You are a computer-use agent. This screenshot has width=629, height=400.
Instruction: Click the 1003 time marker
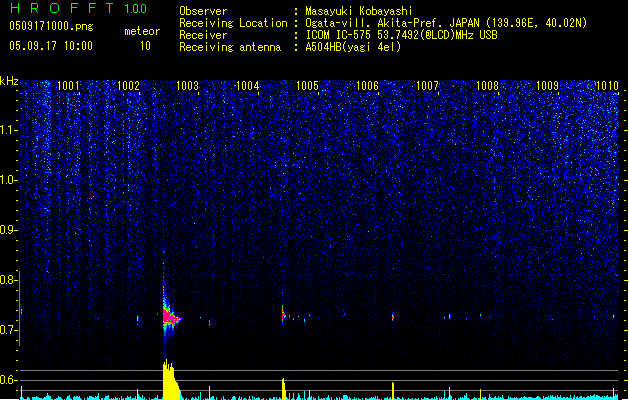click(x=188, y=86)
